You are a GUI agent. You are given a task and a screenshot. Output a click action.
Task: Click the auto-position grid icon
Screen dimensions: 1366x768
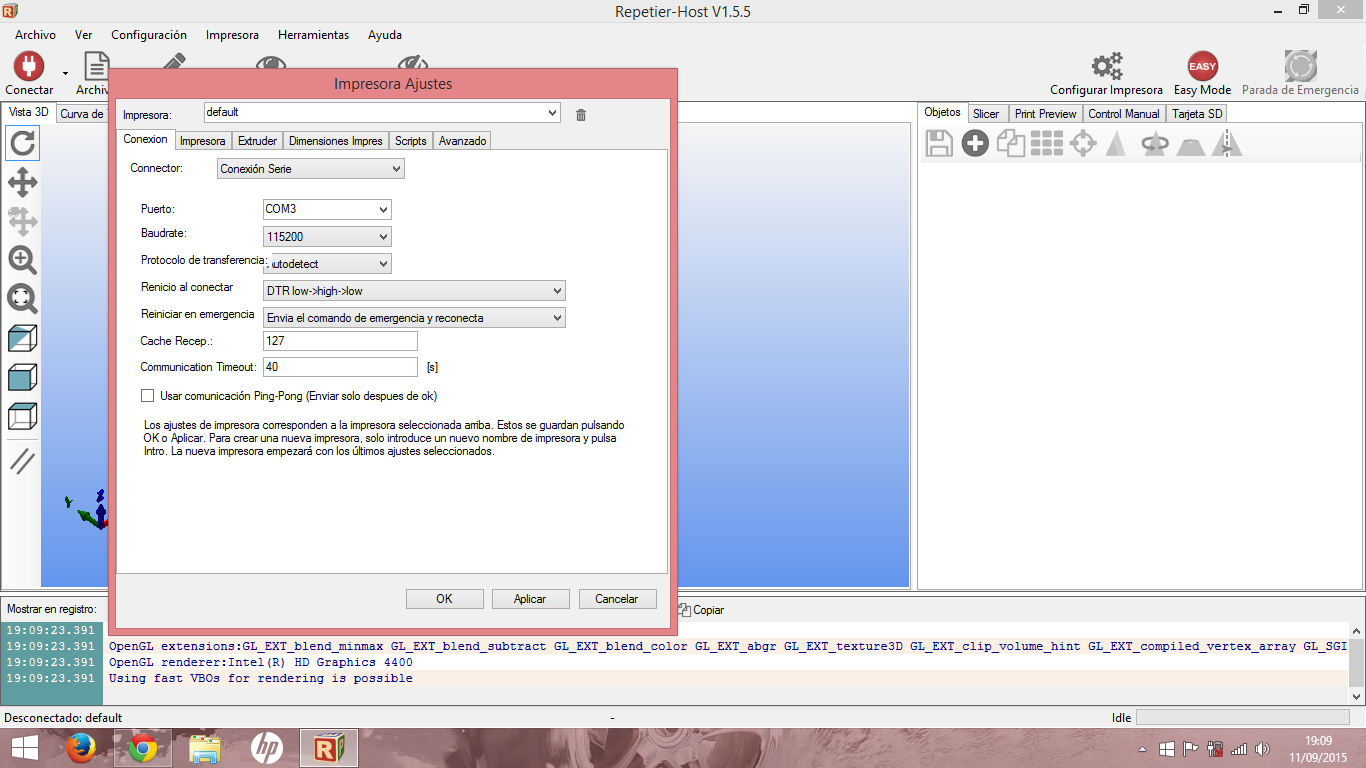[x=1047, y=144]
